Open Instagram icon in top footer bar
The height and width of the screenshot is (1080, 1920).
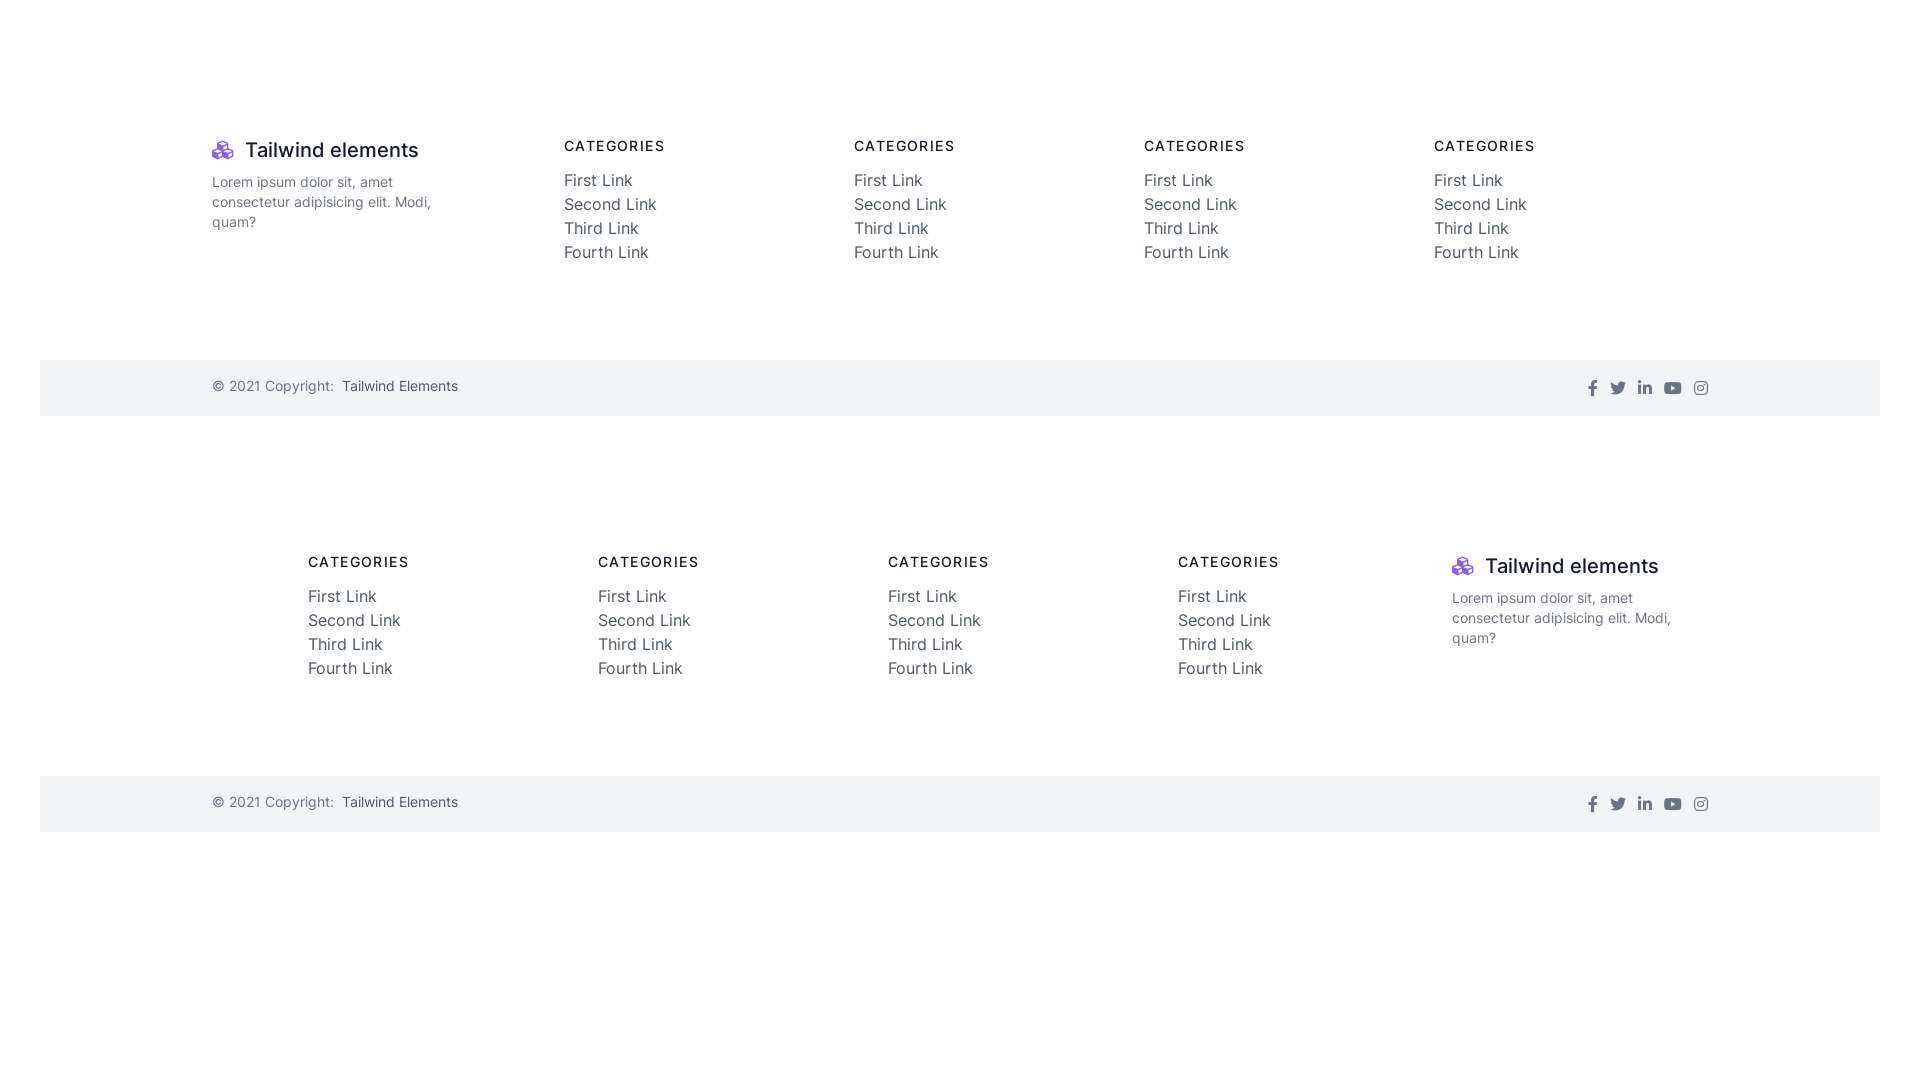click(x=1701, y=388)
